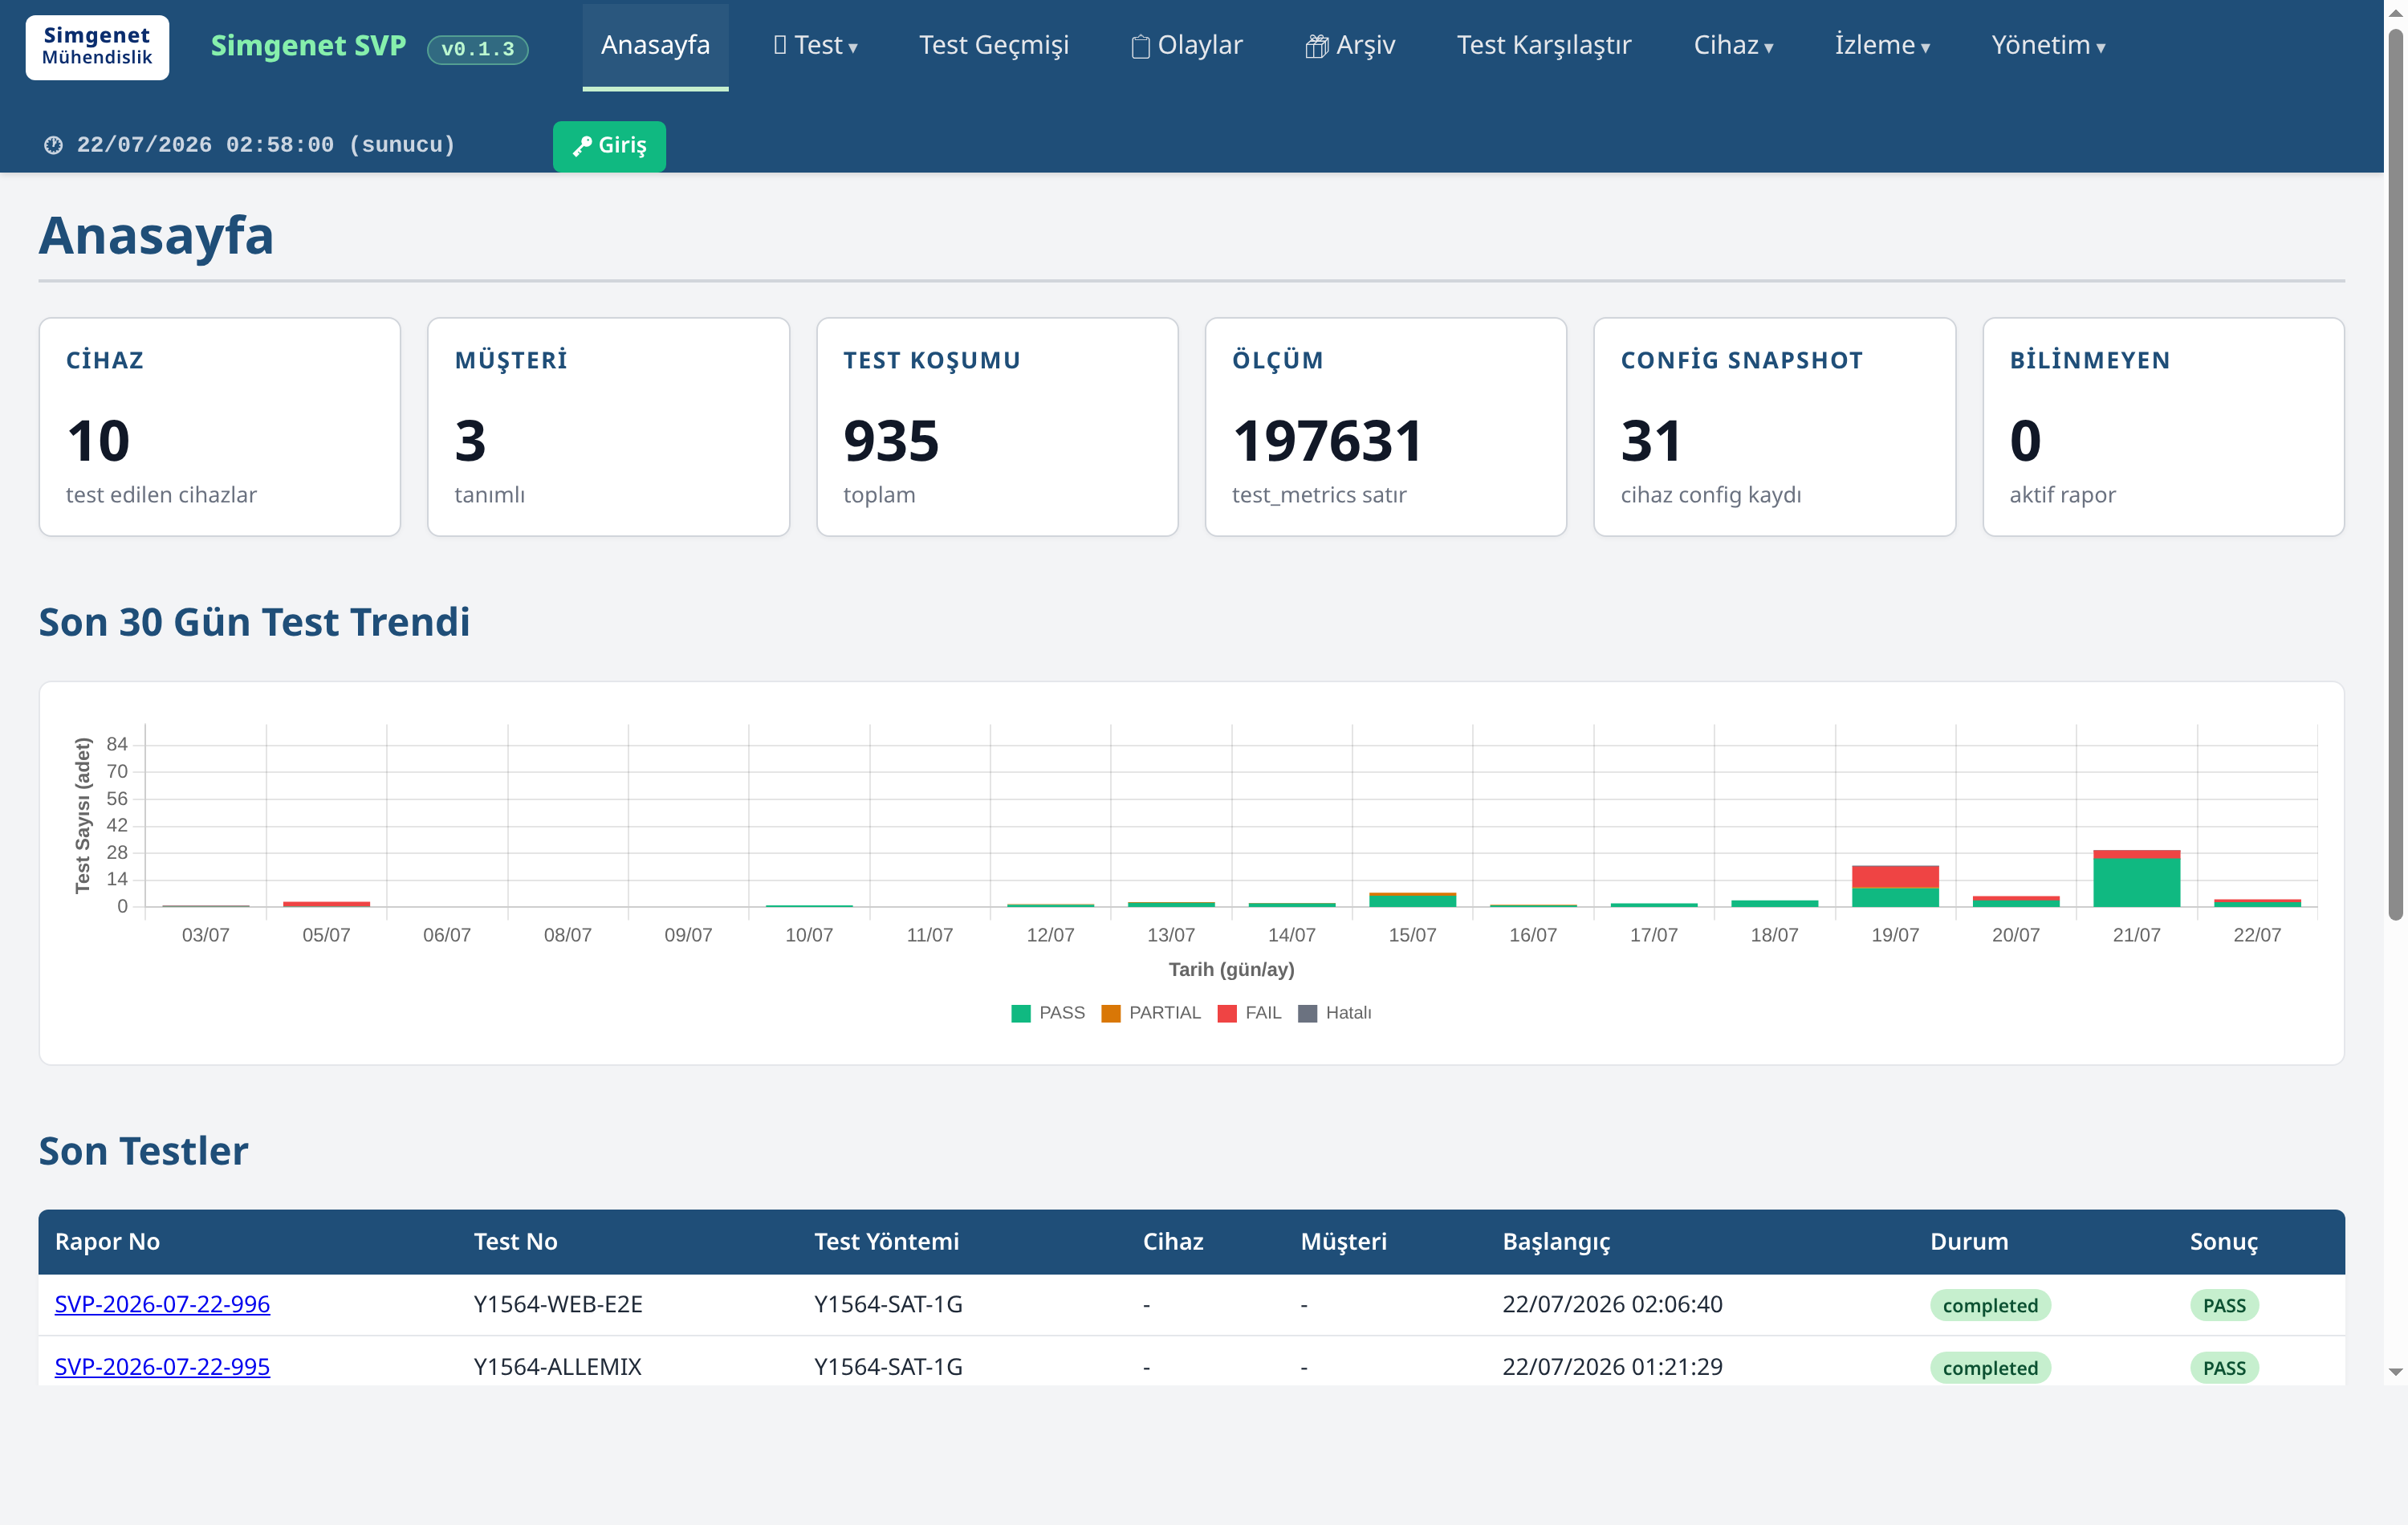Open Test Geçmişi page

[994, 46]
